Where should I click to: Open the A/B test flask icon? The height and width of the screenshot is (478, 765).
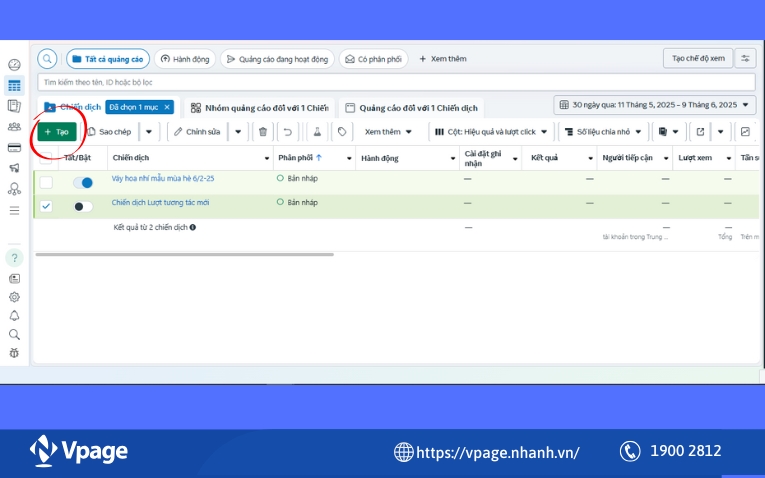click(x=317, y=132)
